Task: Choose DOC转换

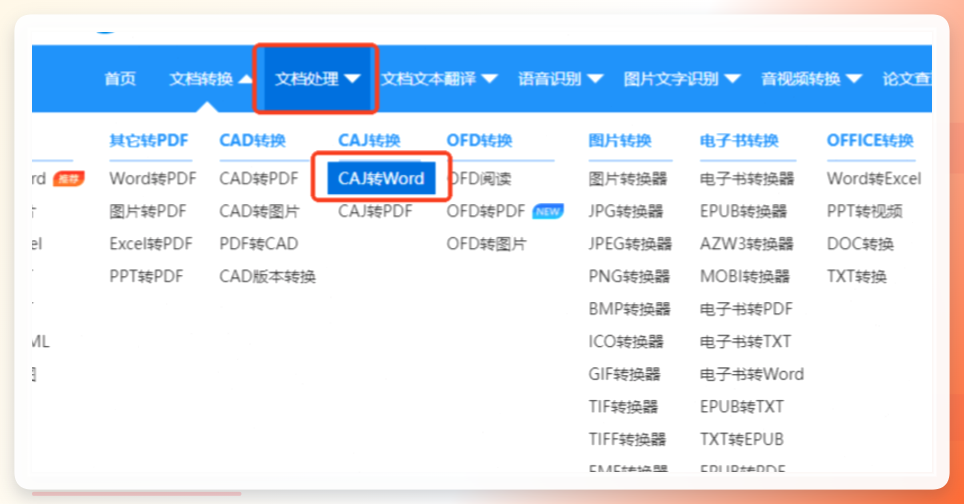Action: pyautogui.click(x=860, y=244)
